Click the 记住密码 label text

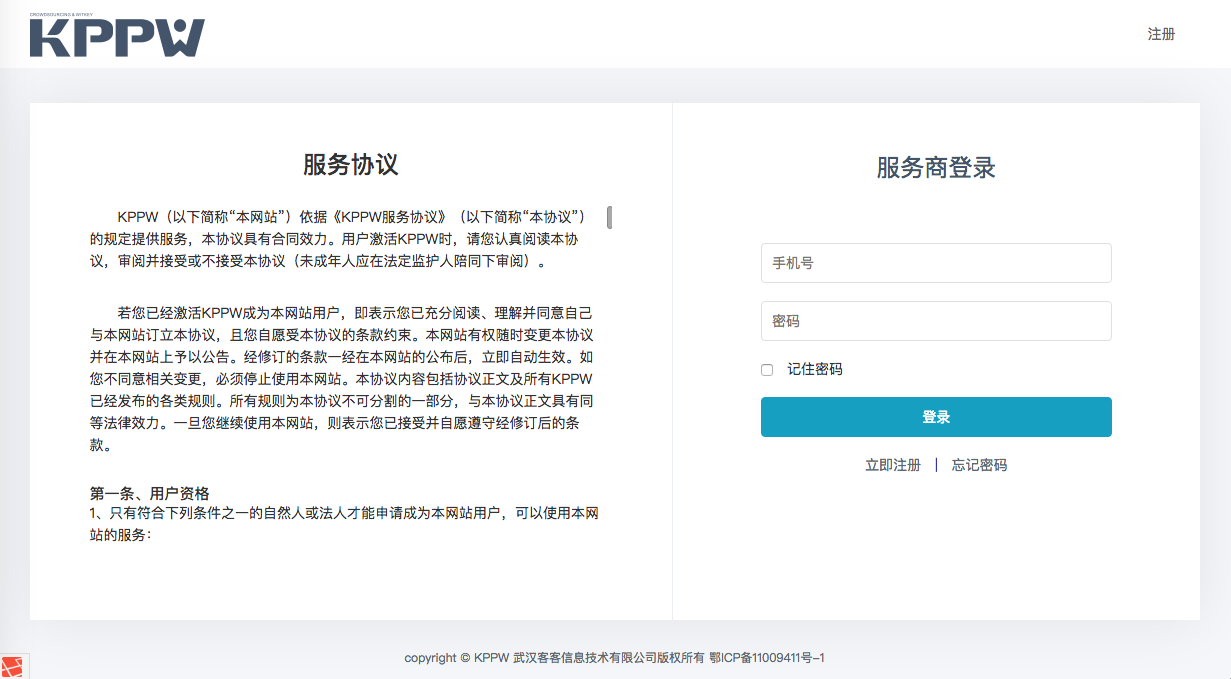815,370
